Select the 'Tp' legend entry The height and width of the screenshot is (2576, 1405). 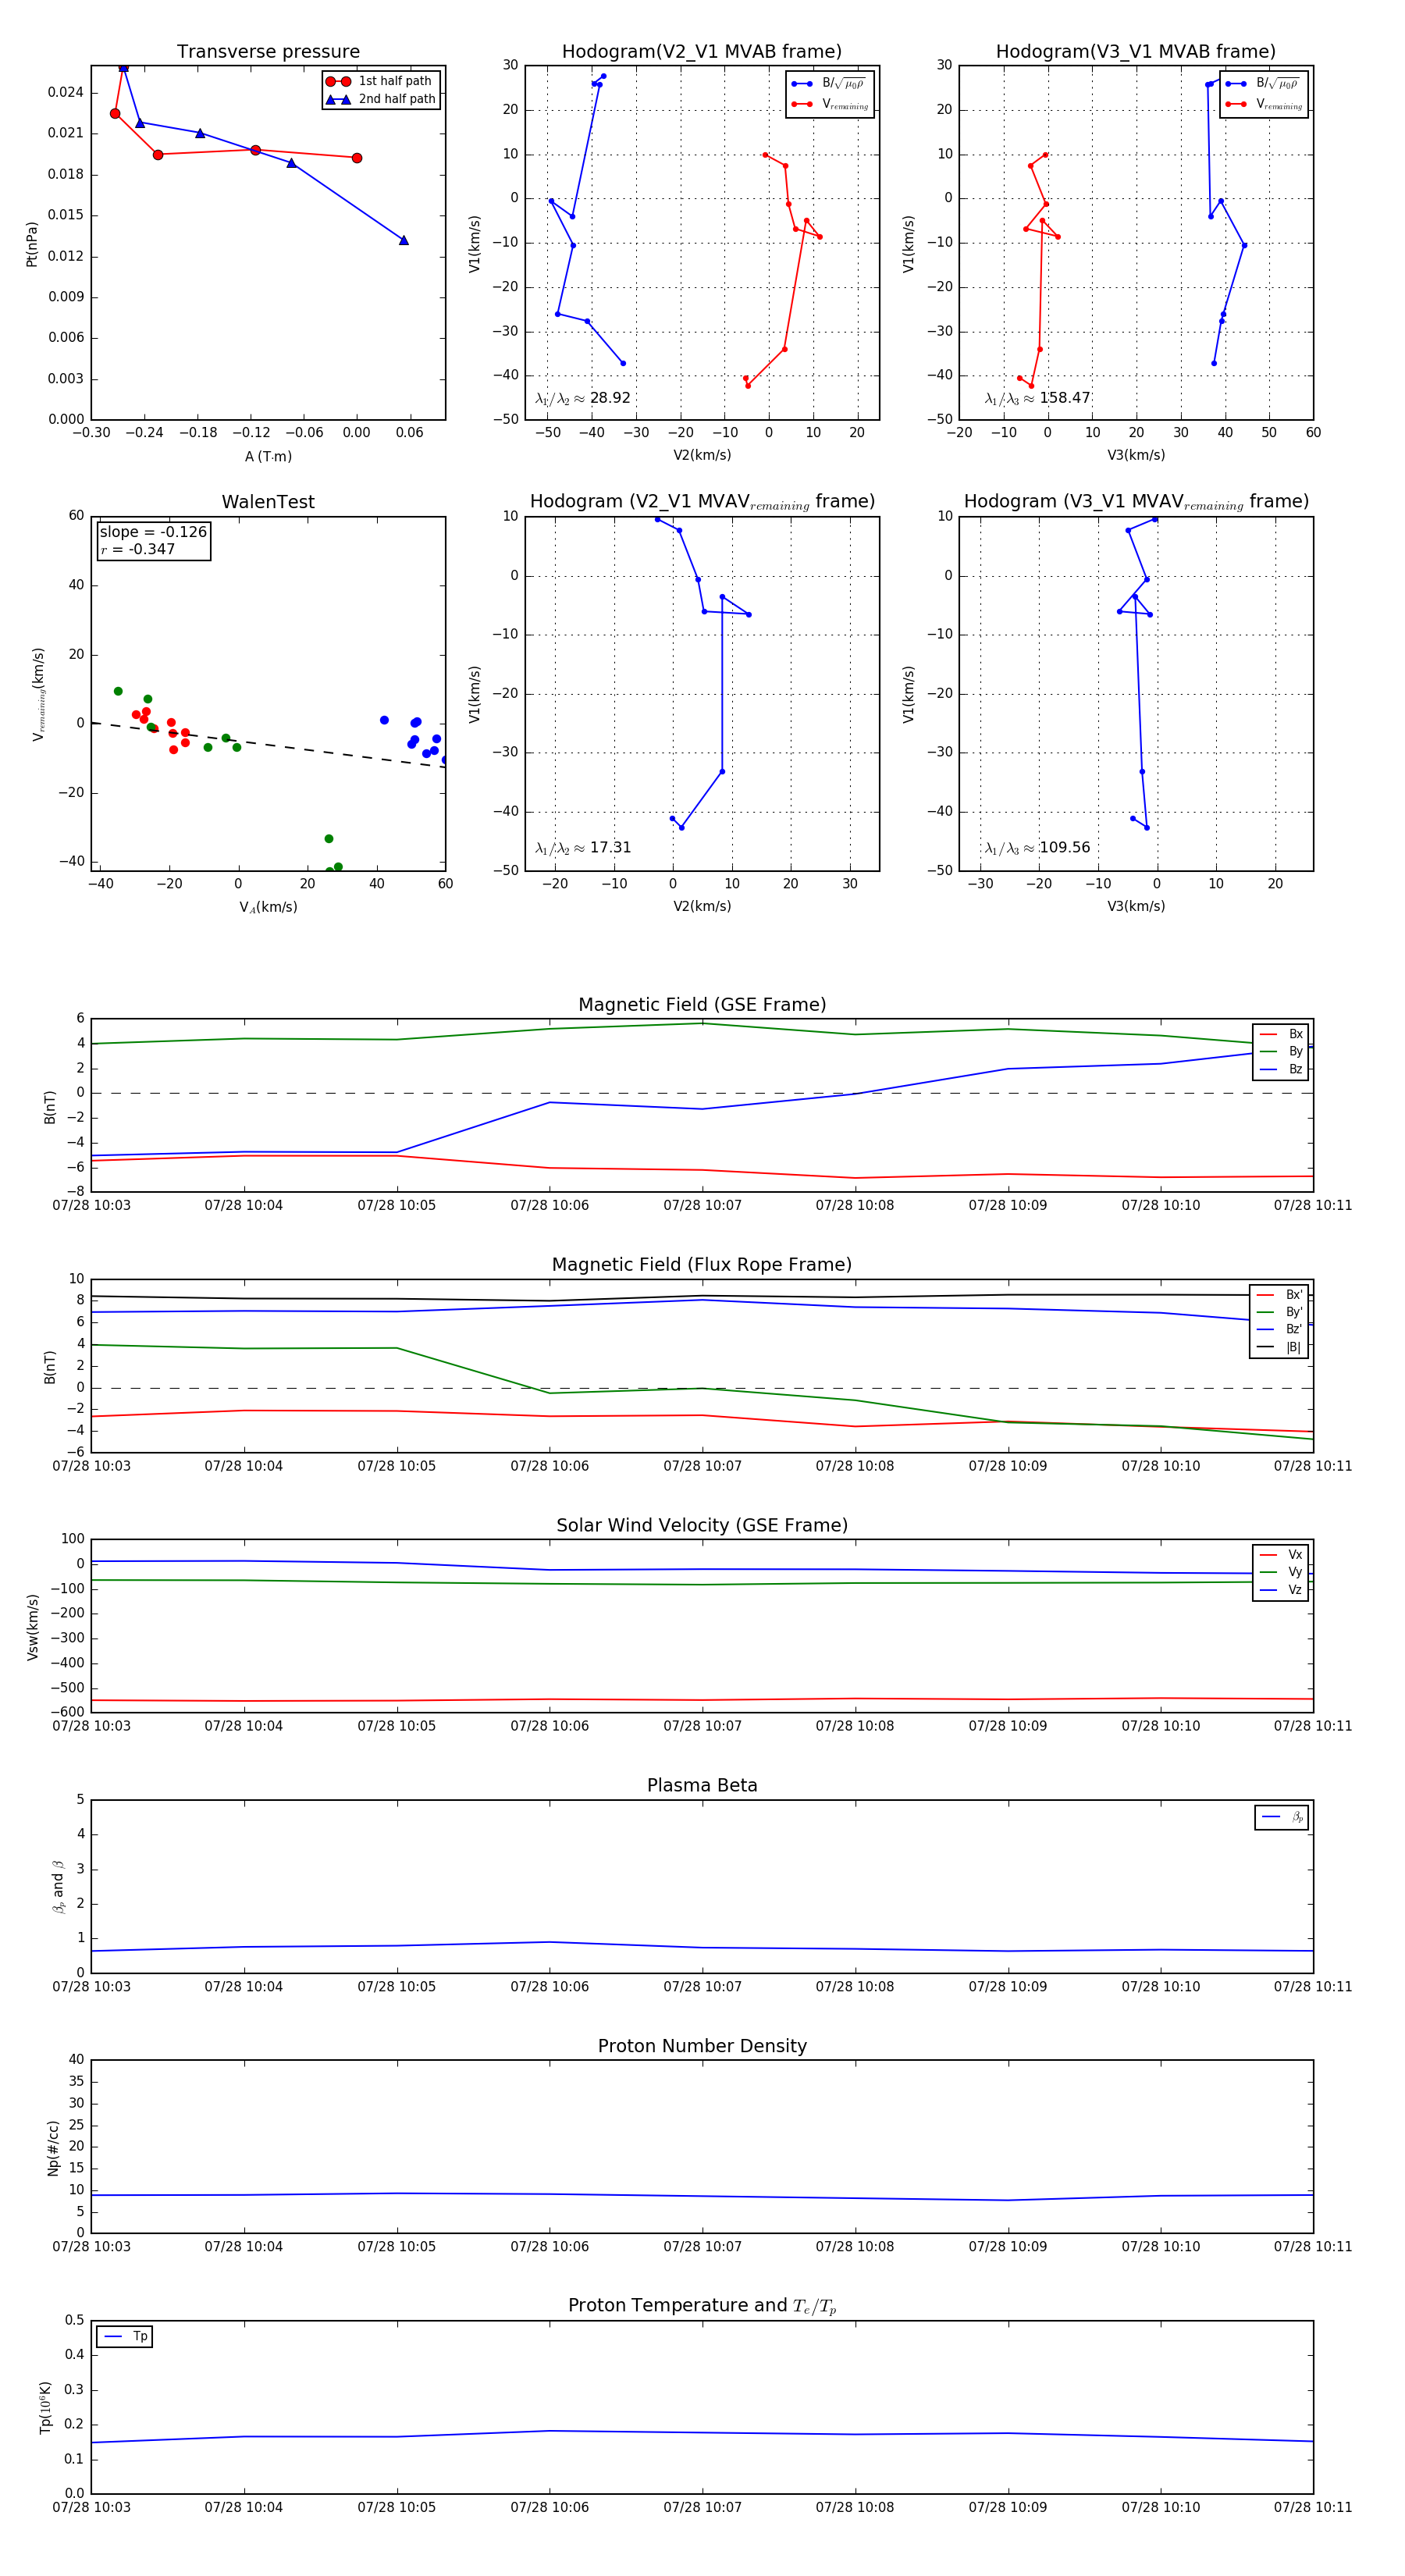[x=125, y=2337]
